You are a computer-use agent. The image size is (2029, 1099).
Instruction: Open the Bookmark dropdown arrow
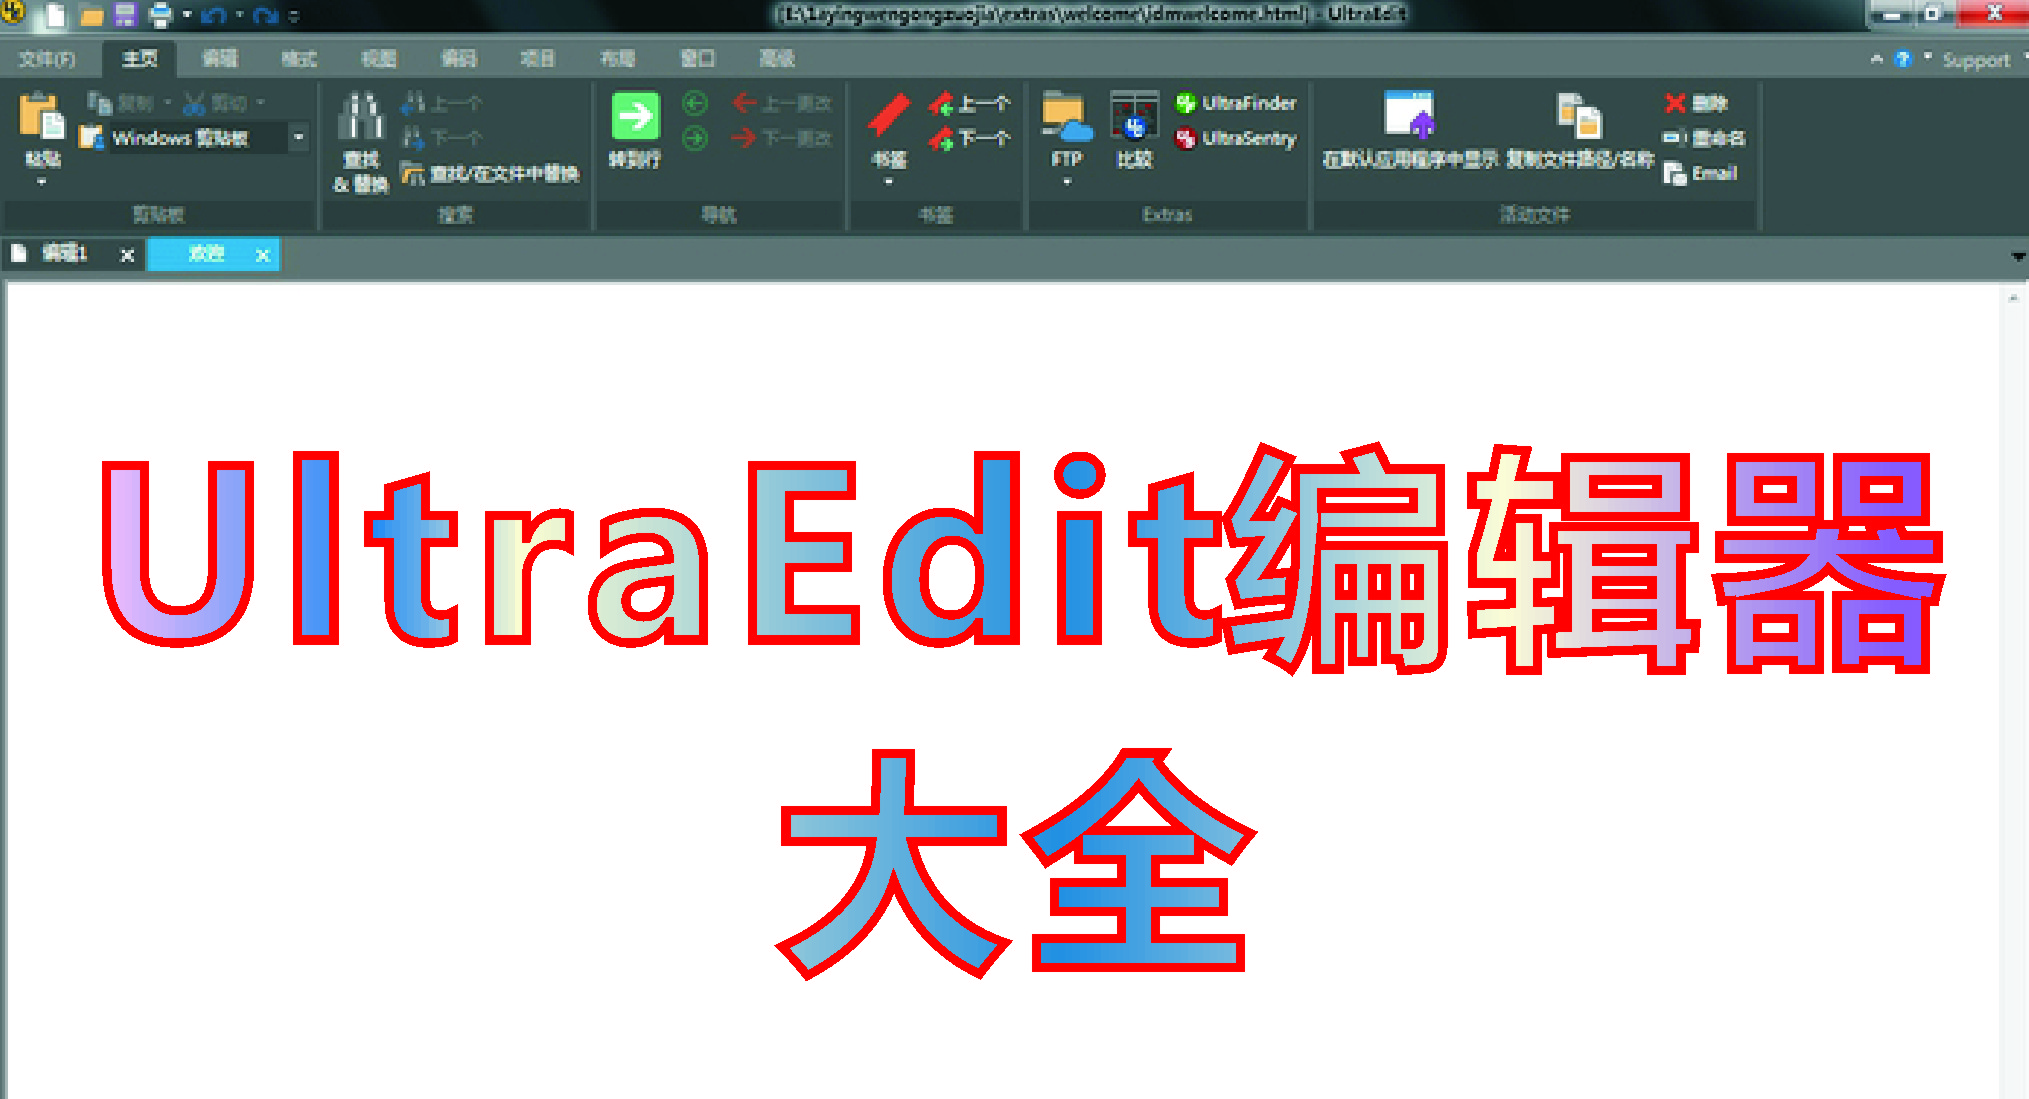click(888, 180)
